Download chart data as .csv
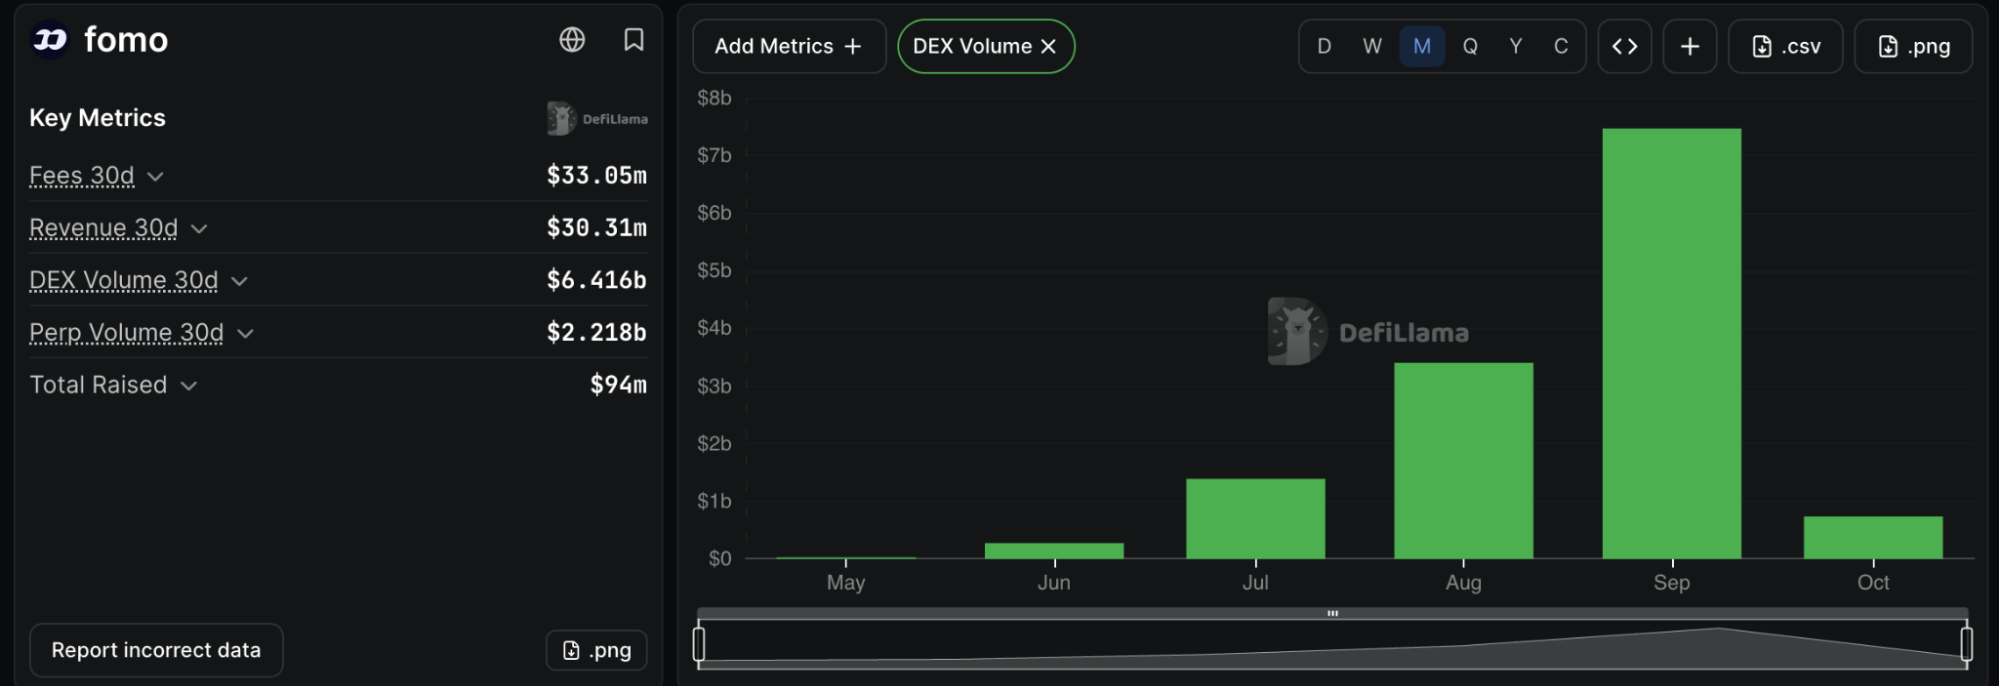Screen dimensions: 1999x687 [1786, 46]
